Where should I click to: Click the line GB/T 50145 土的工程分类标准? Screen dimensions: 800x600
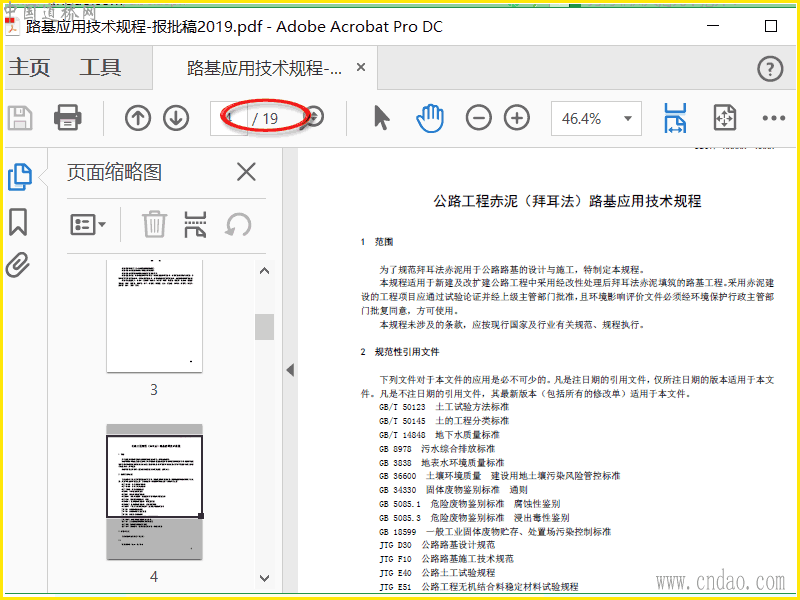click(x=444, y=421)
